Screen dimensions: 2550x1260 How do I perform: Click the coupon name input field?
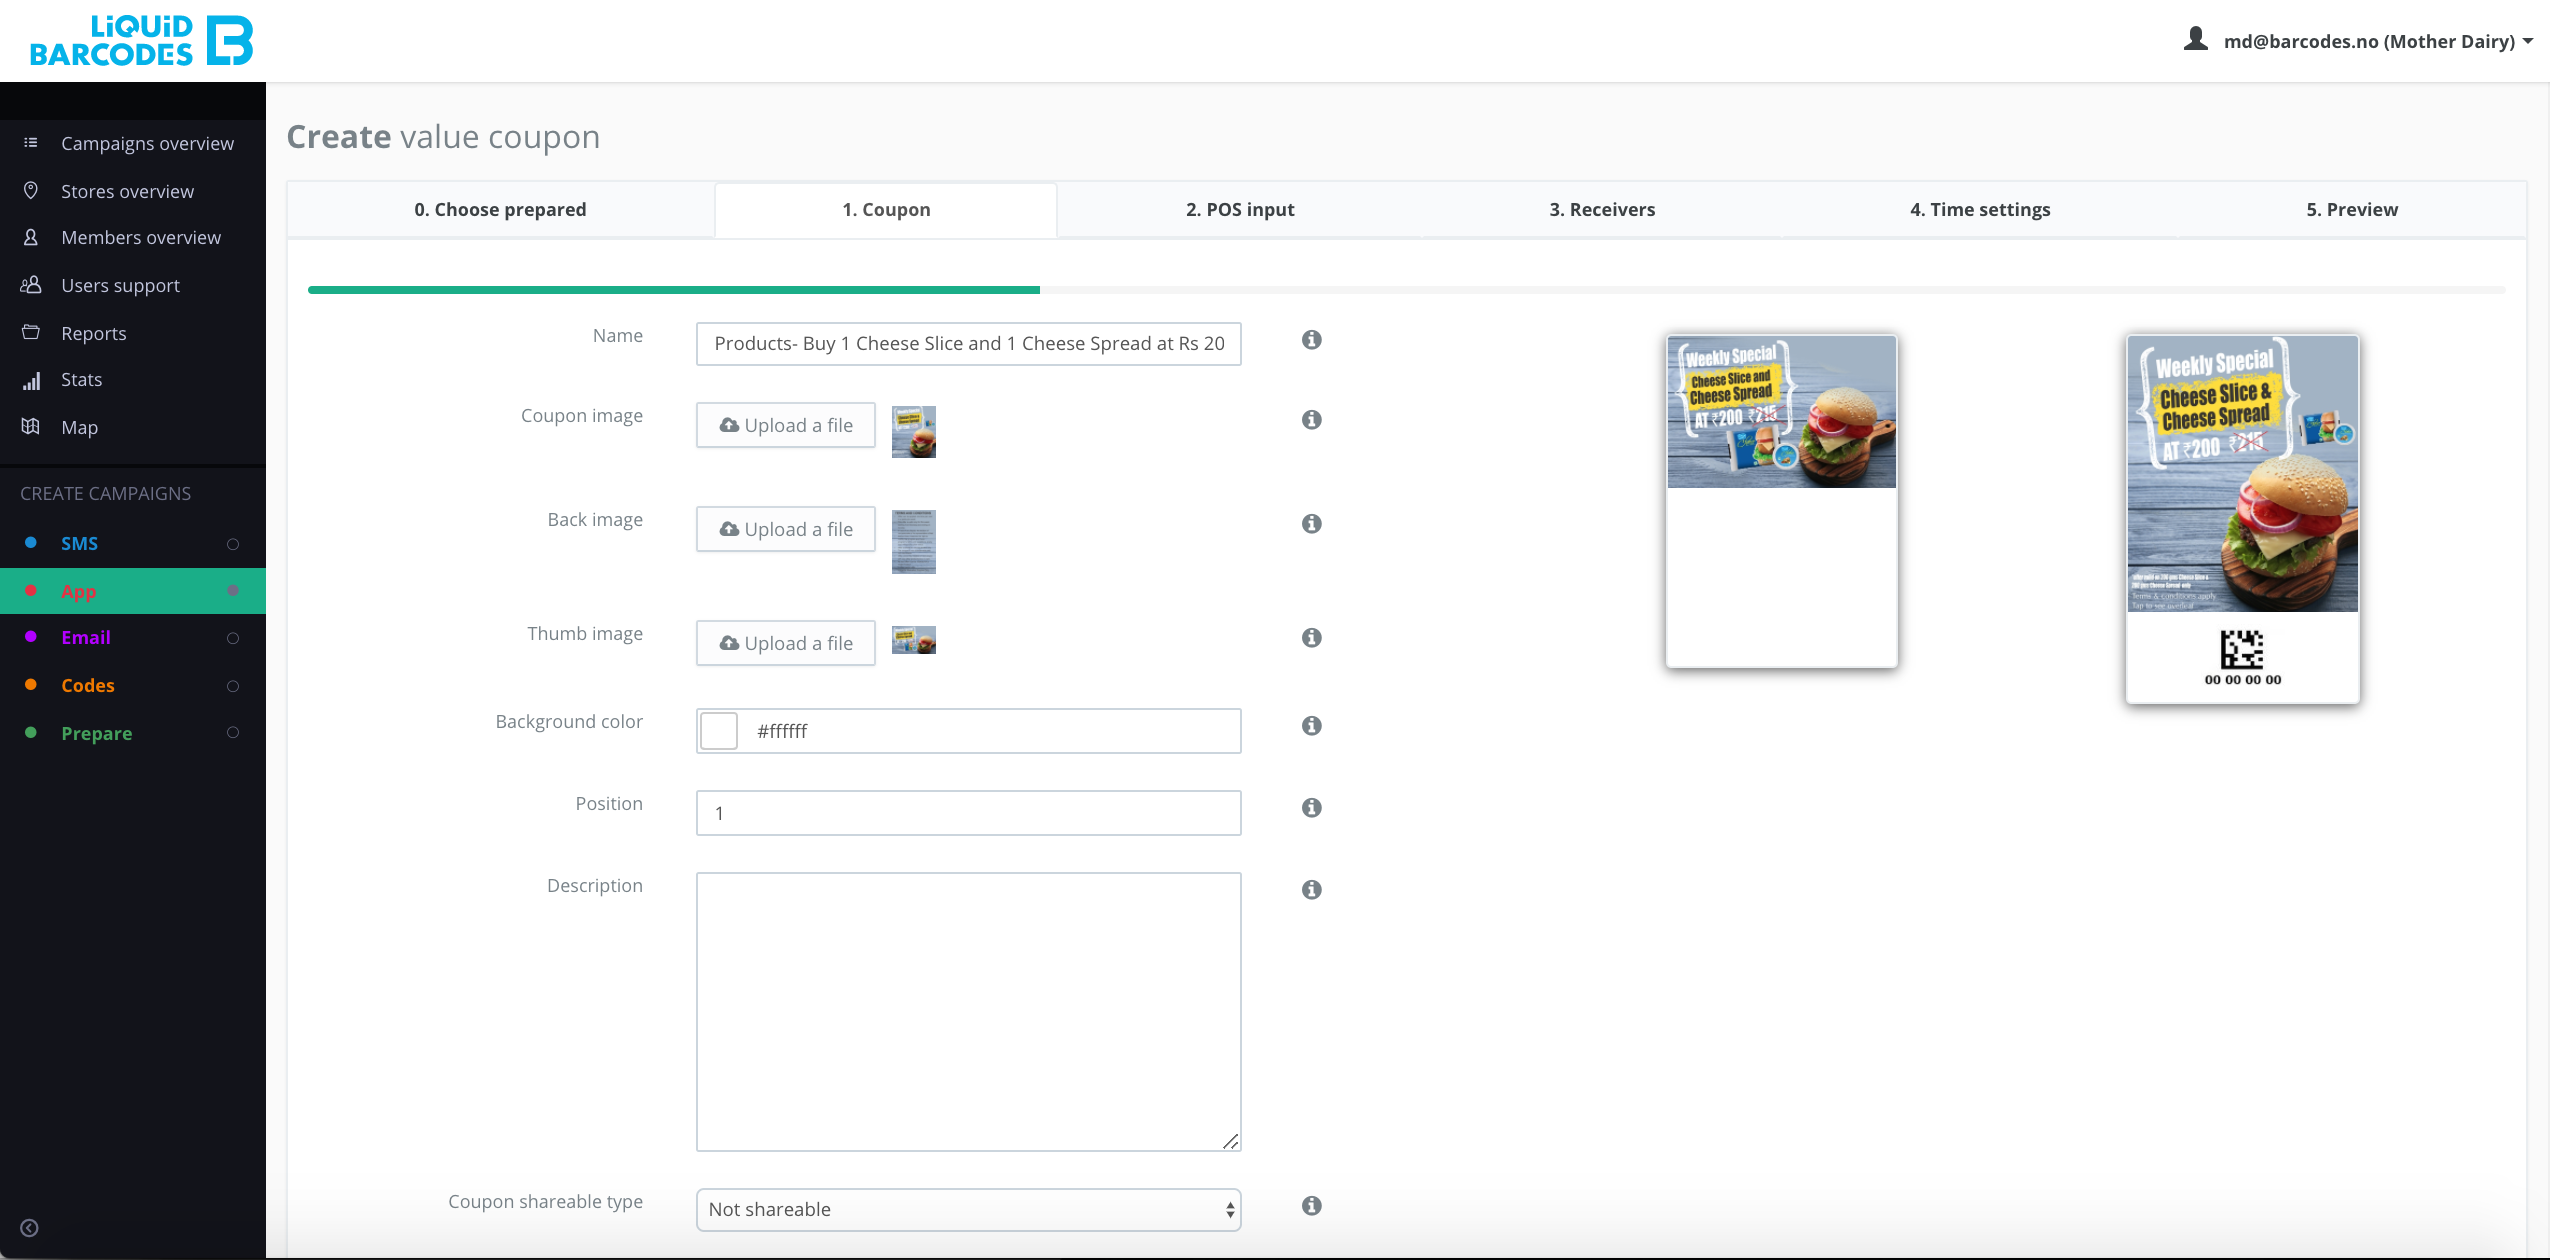[969, 341]
